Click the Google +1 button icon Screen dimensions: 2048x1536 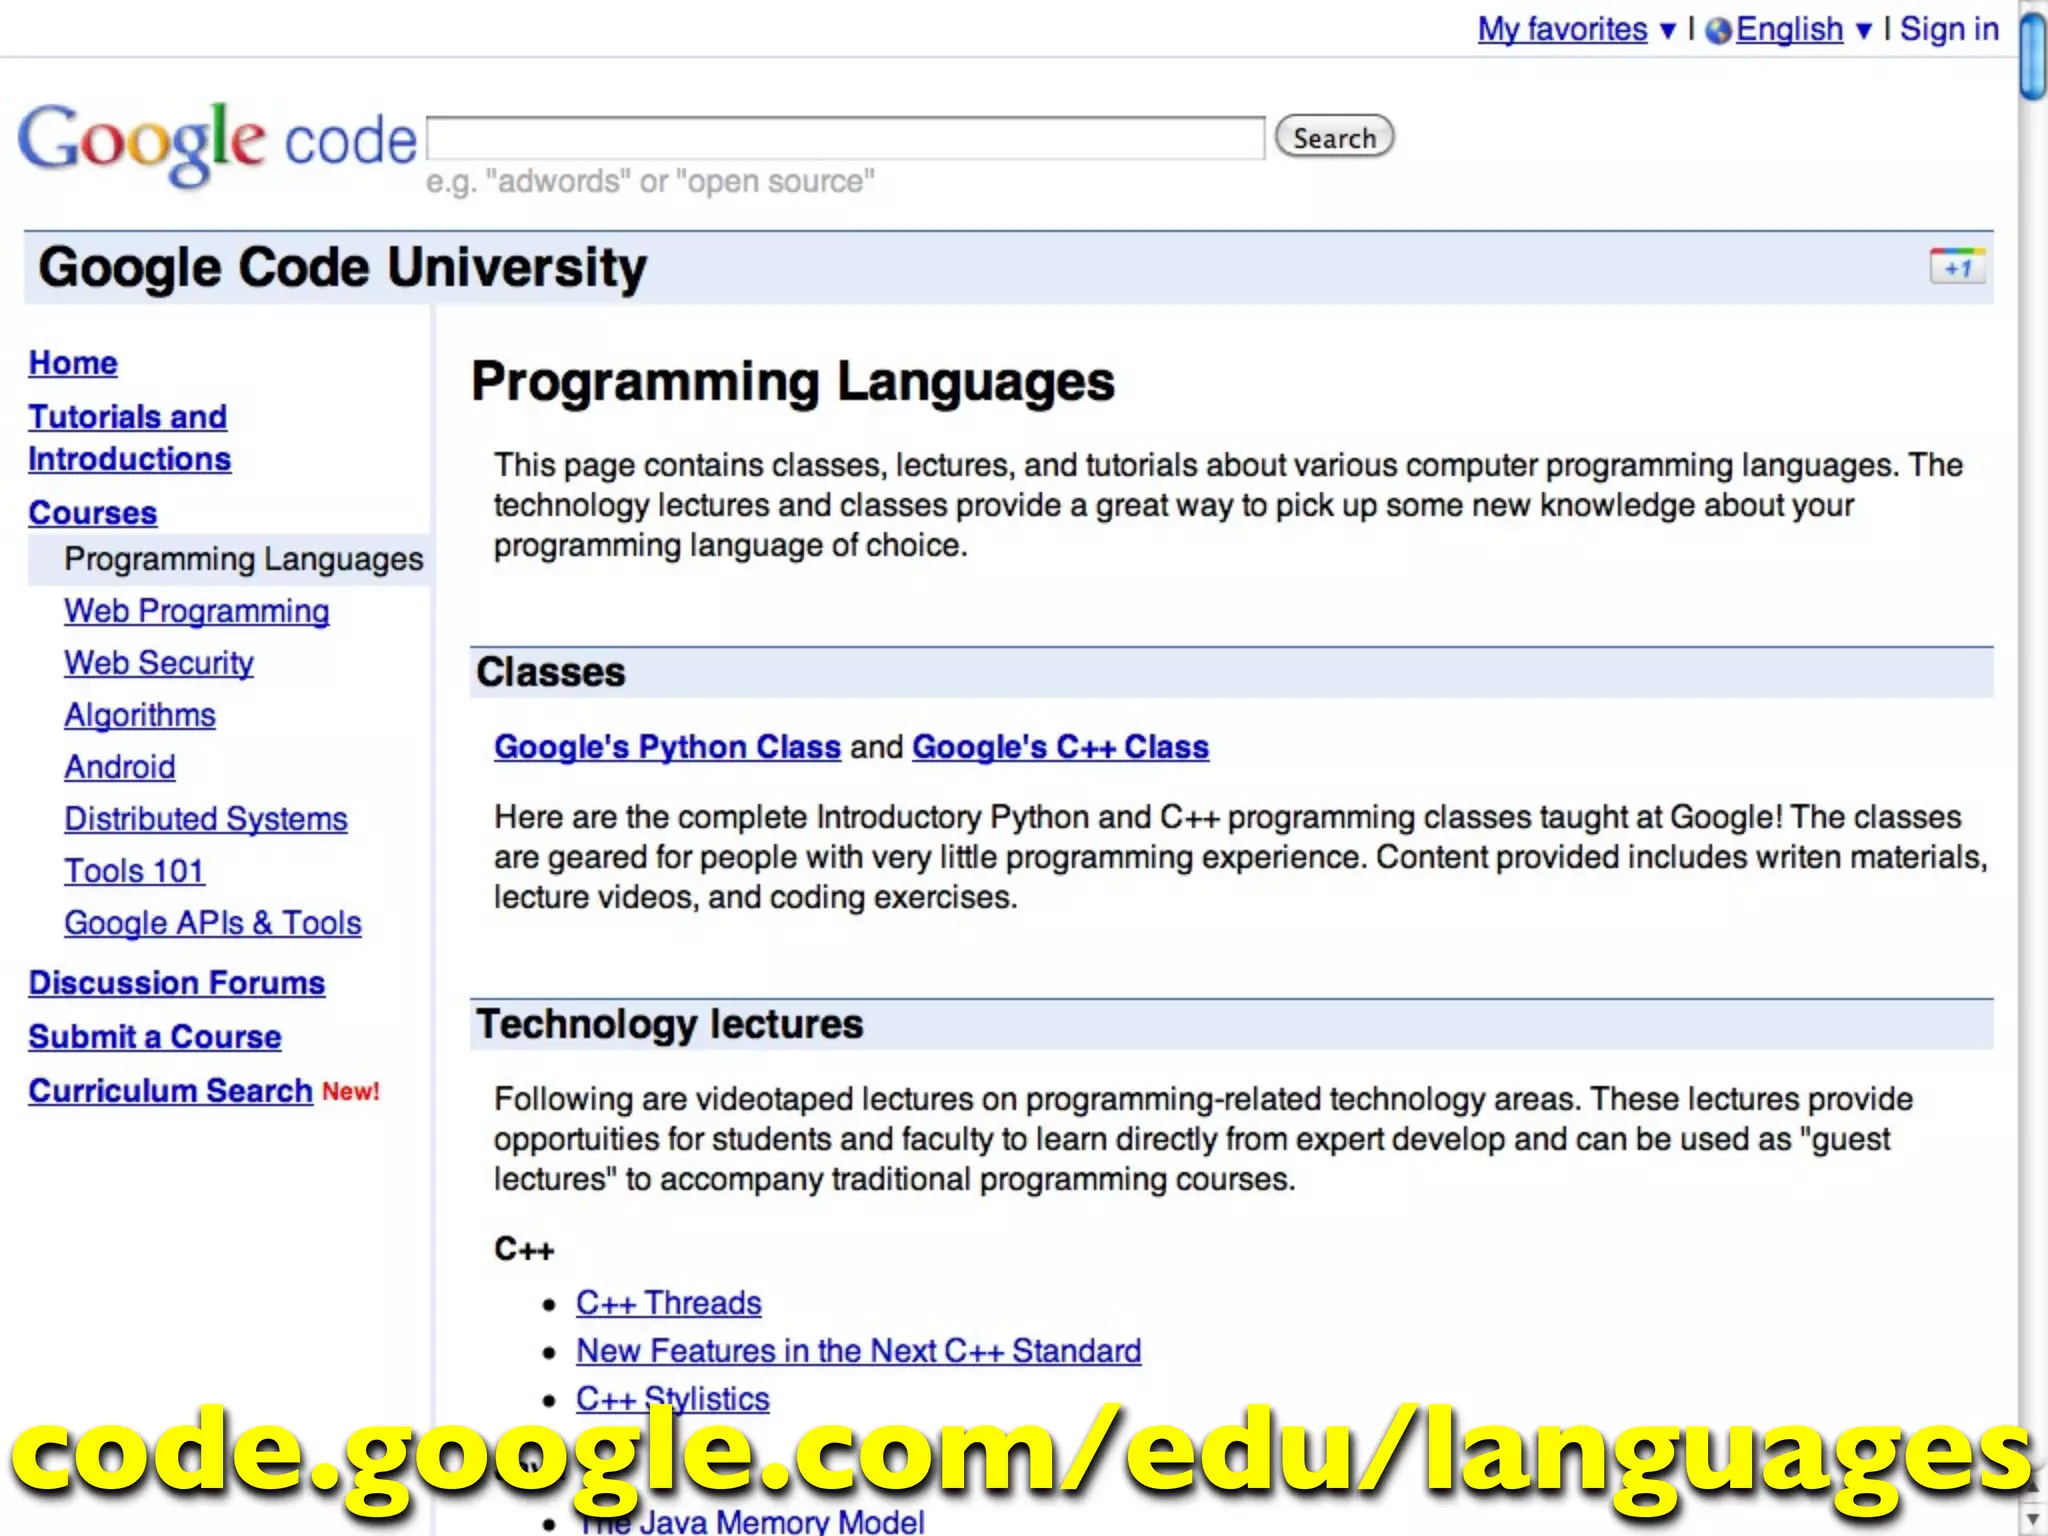pos(1958,267)
